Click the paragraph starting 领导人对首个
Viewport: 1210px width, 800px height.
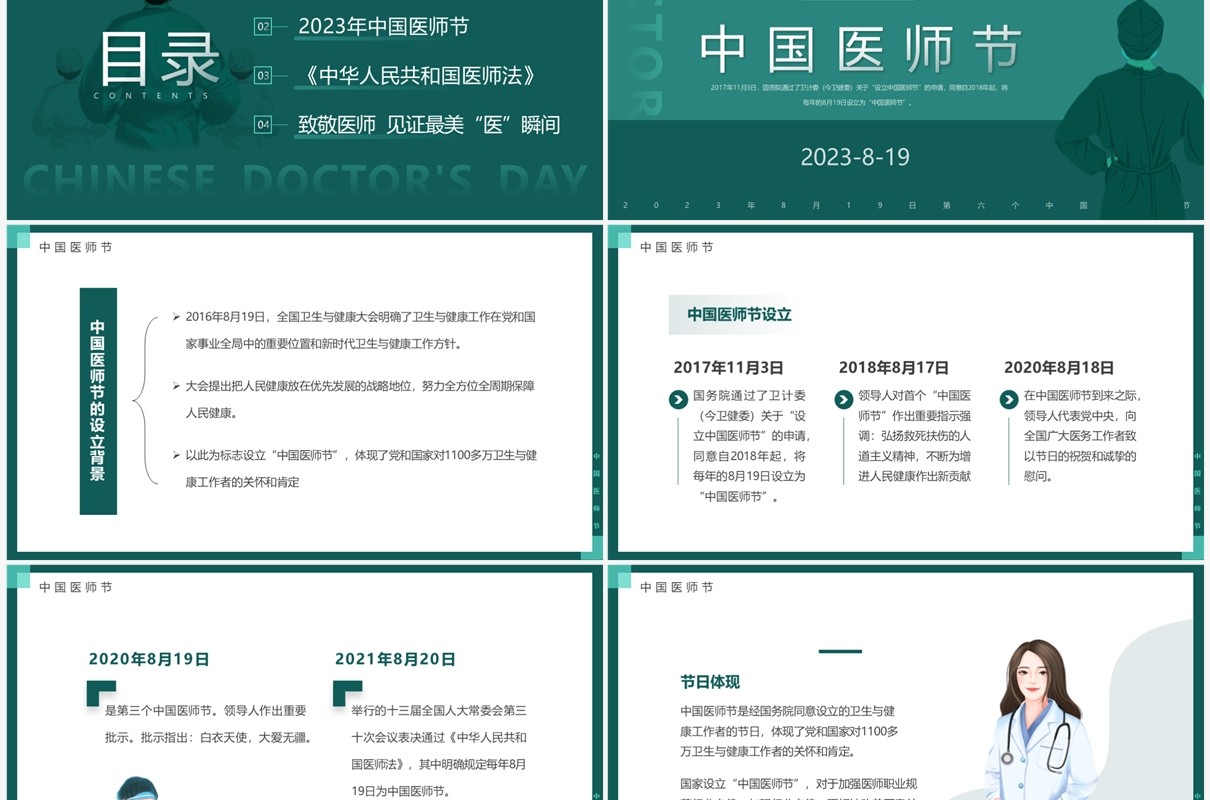(915, 436)
